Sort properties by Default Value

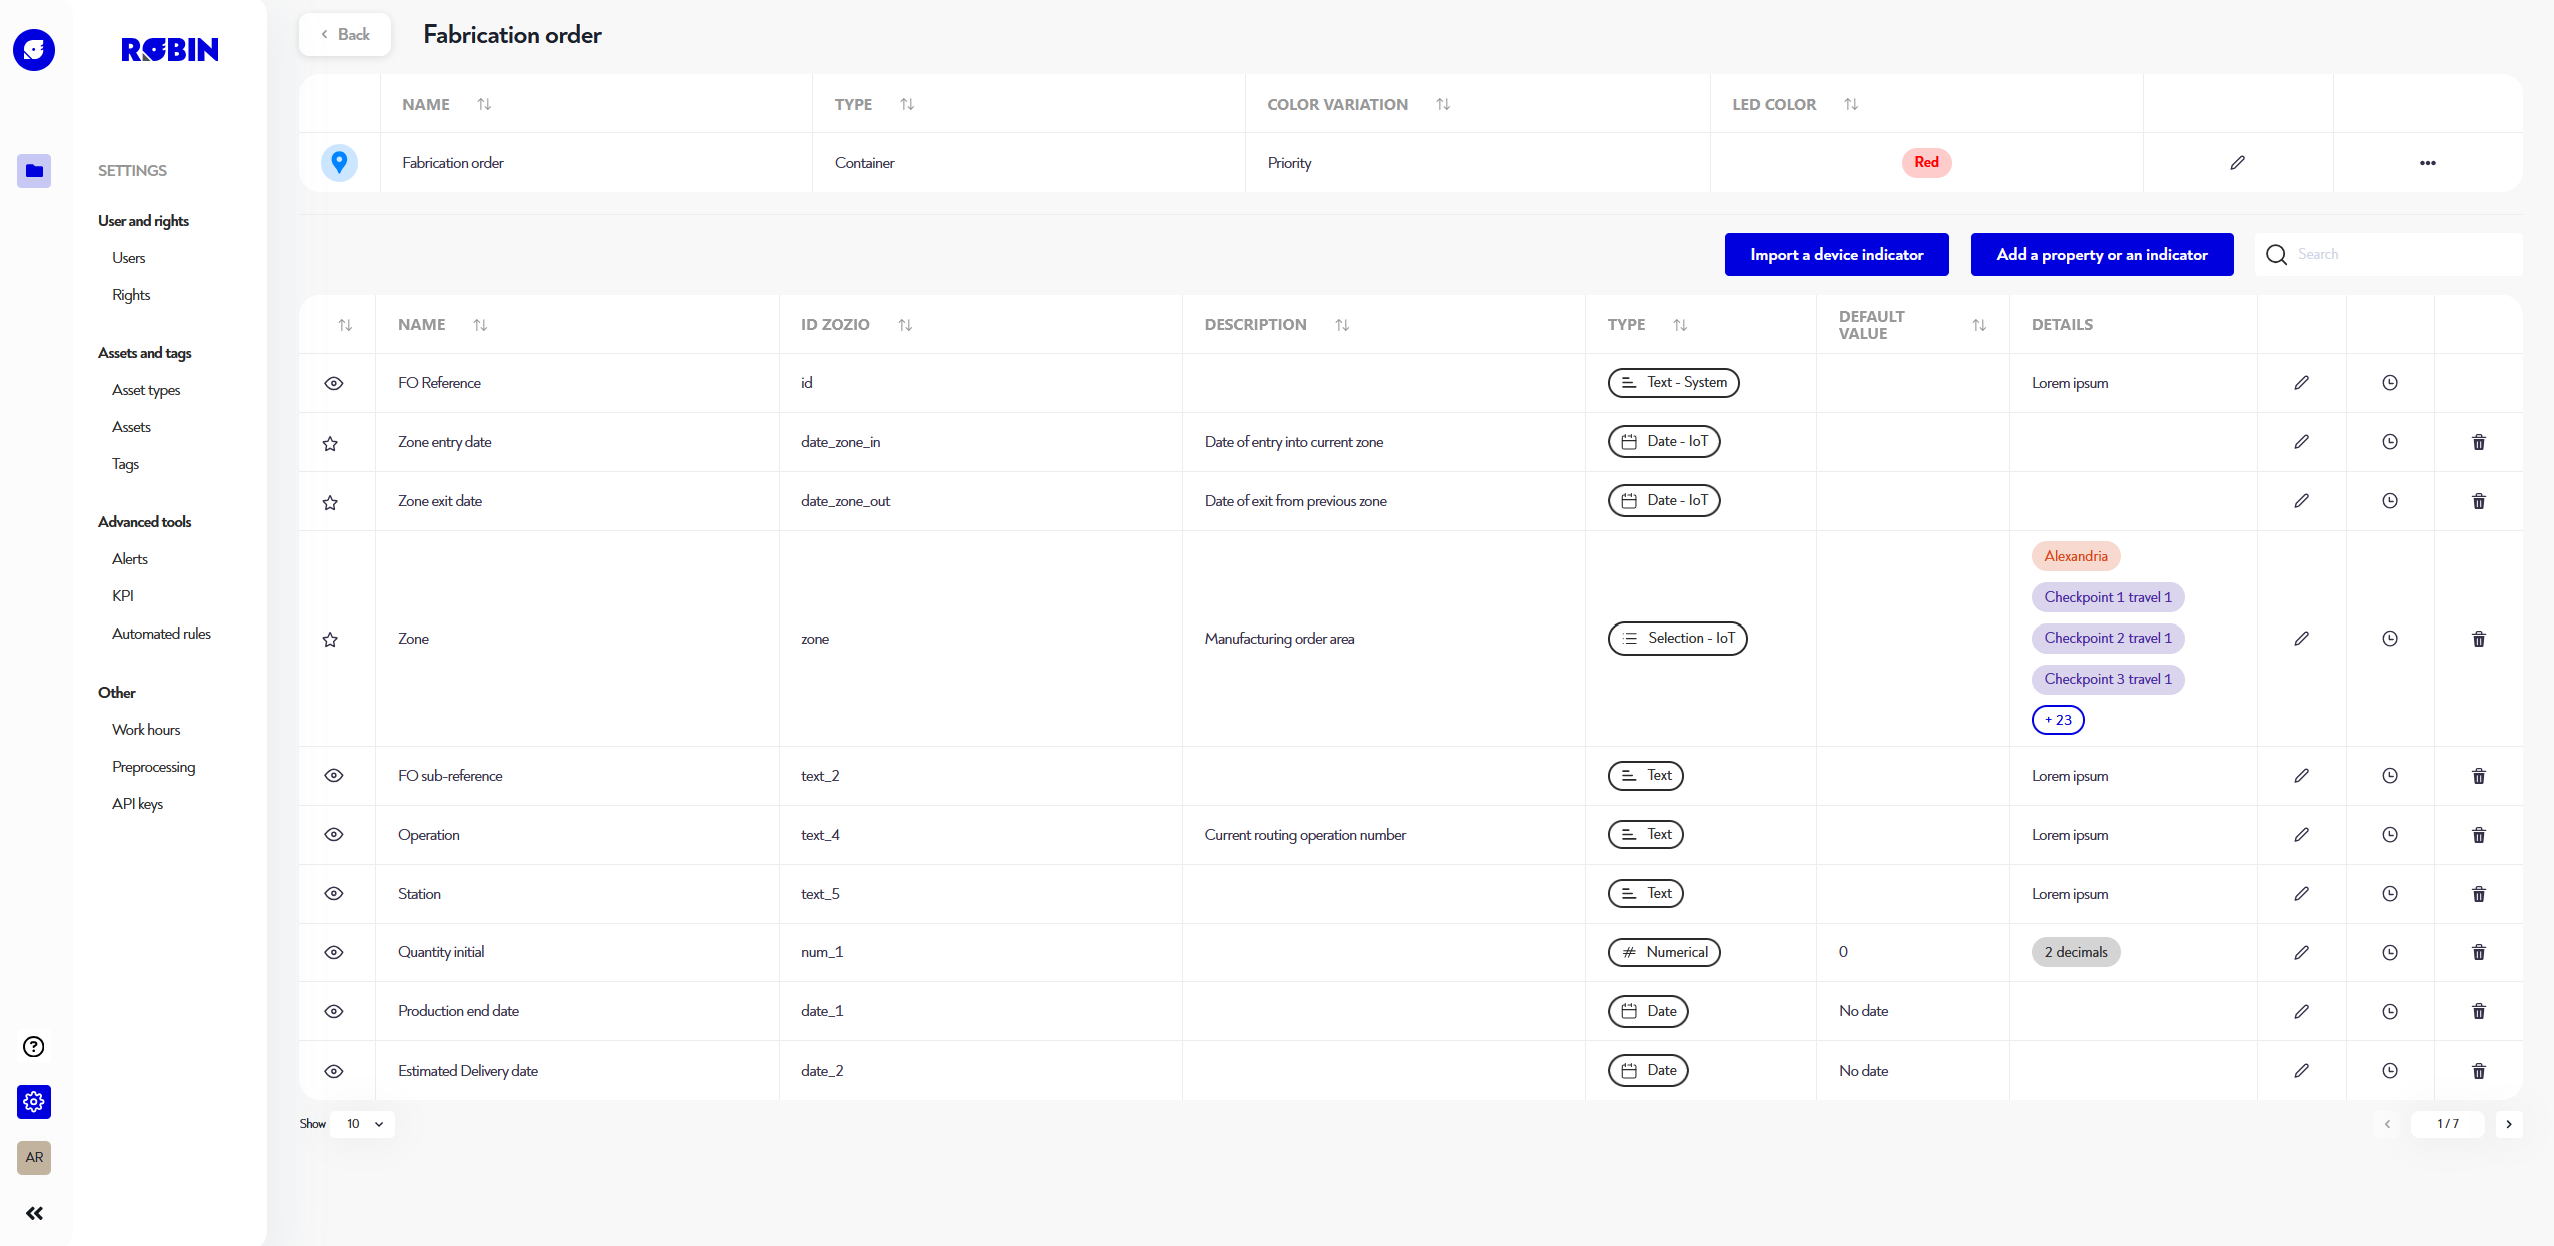tap(1979, 325)
